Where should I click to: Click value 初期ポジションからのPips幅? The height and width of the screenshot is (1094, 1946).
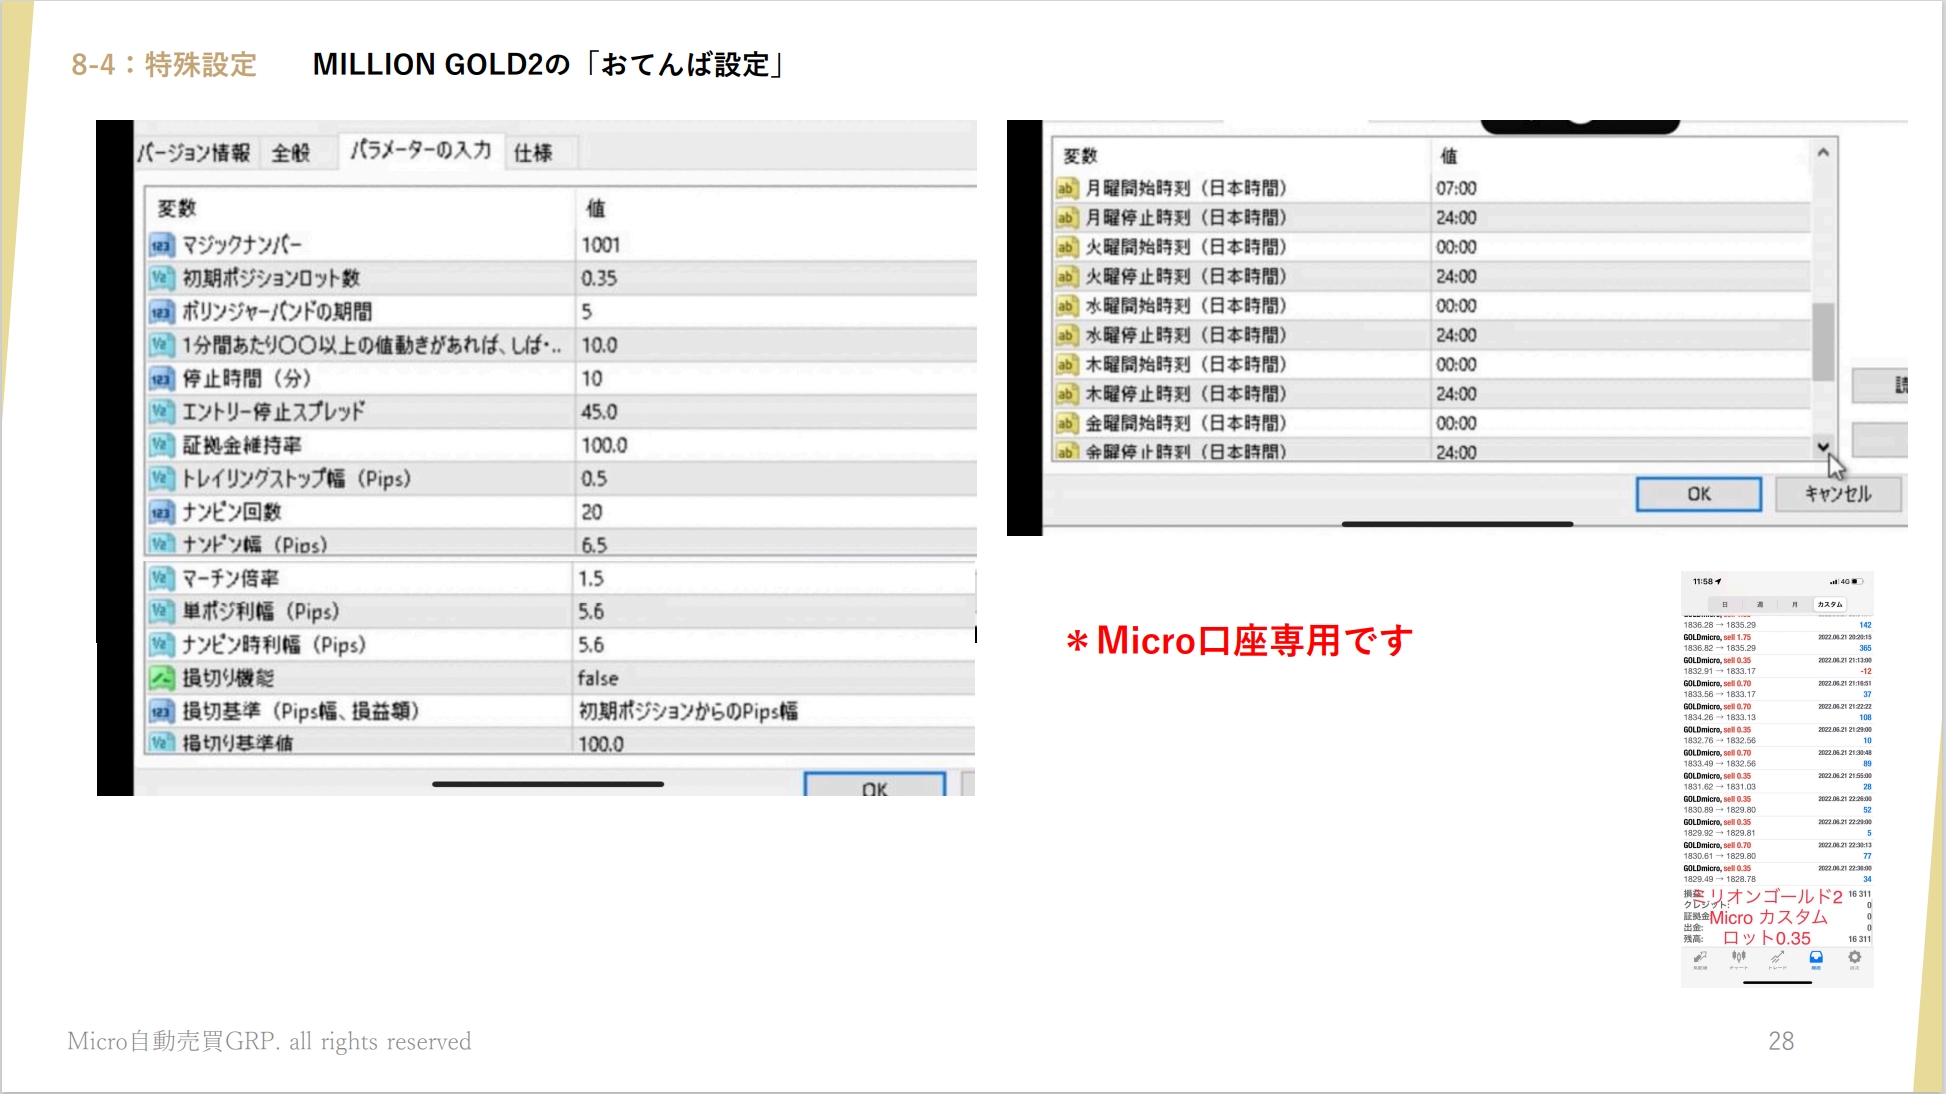pos(688,711)
